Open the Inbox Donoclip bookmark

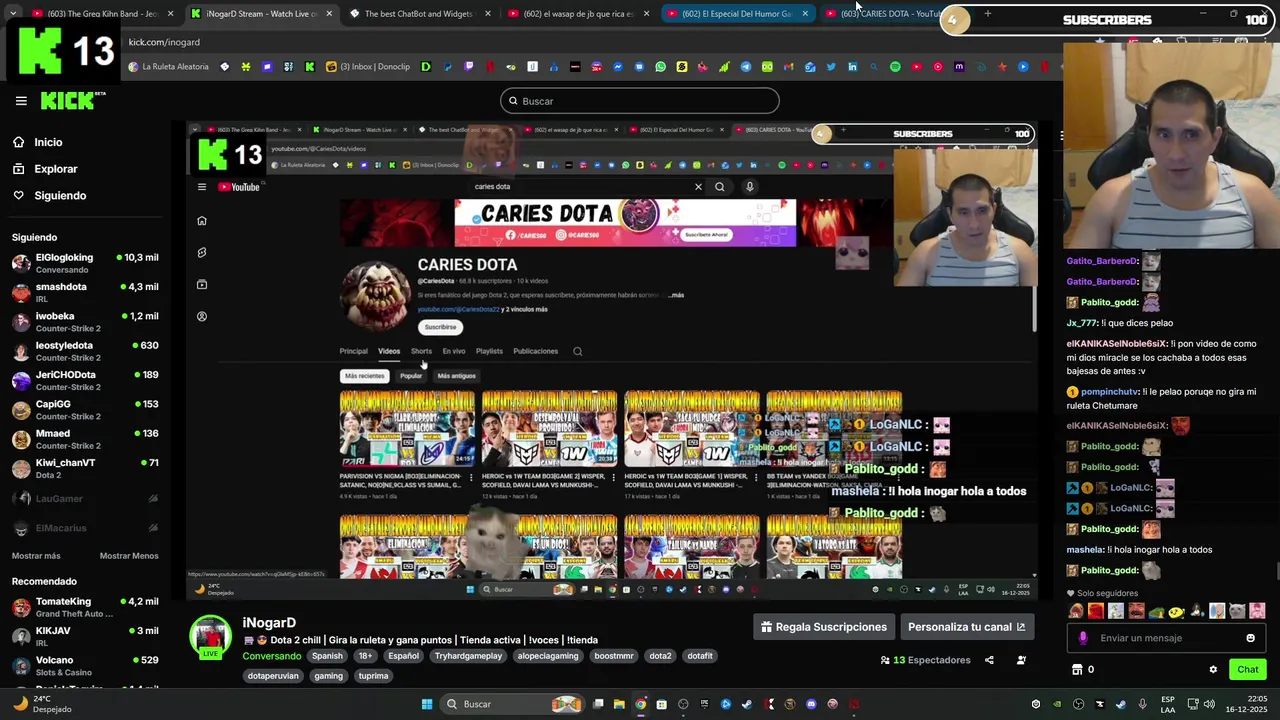pos(368,67)
